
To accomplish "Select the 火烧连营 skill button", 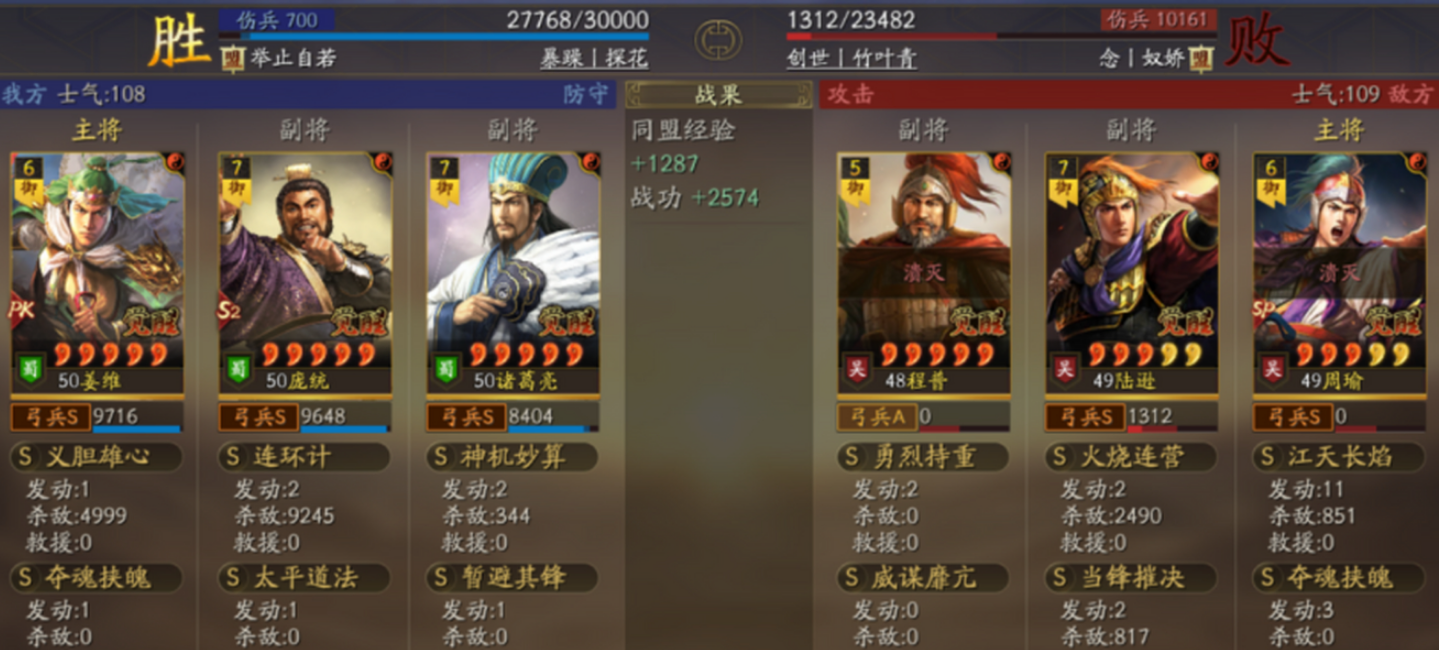I will pyautogui.click(x=1130, y=457).
